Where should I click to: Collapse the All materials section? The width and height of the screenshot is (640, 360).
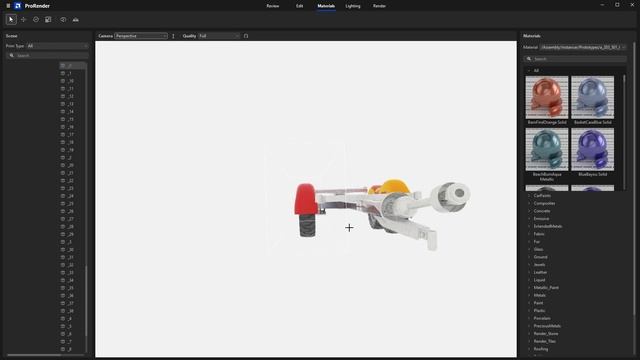point(529,71)
